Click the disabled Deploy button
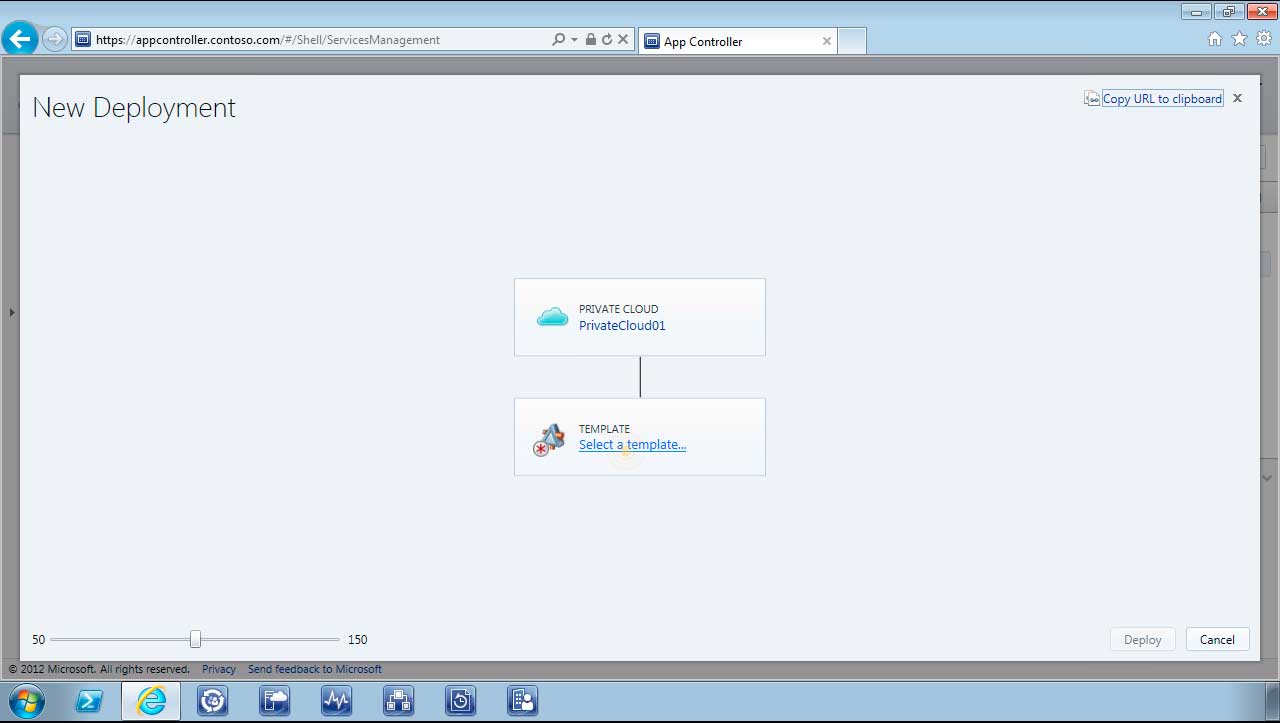The width and height of the screenshot is (1280, 723). 1142,640
